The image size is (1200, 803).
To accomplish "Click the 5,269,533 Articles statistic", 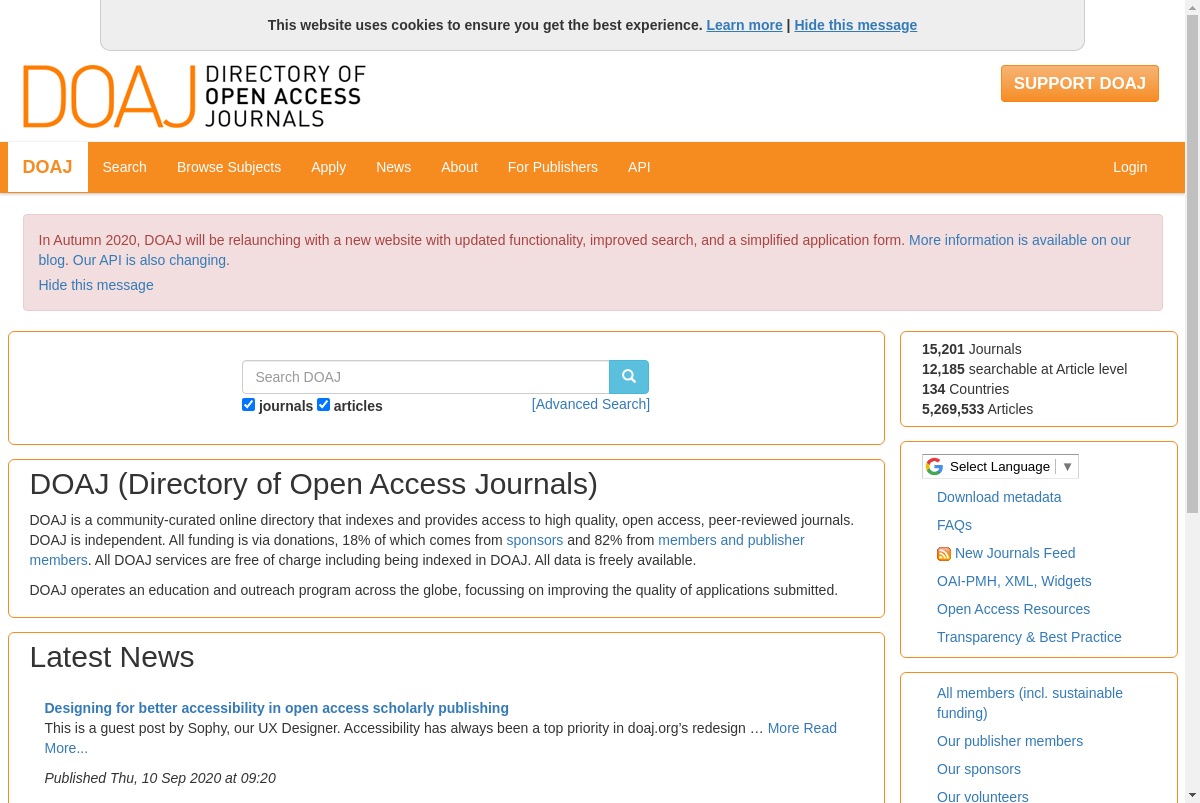I will [977, 409].
